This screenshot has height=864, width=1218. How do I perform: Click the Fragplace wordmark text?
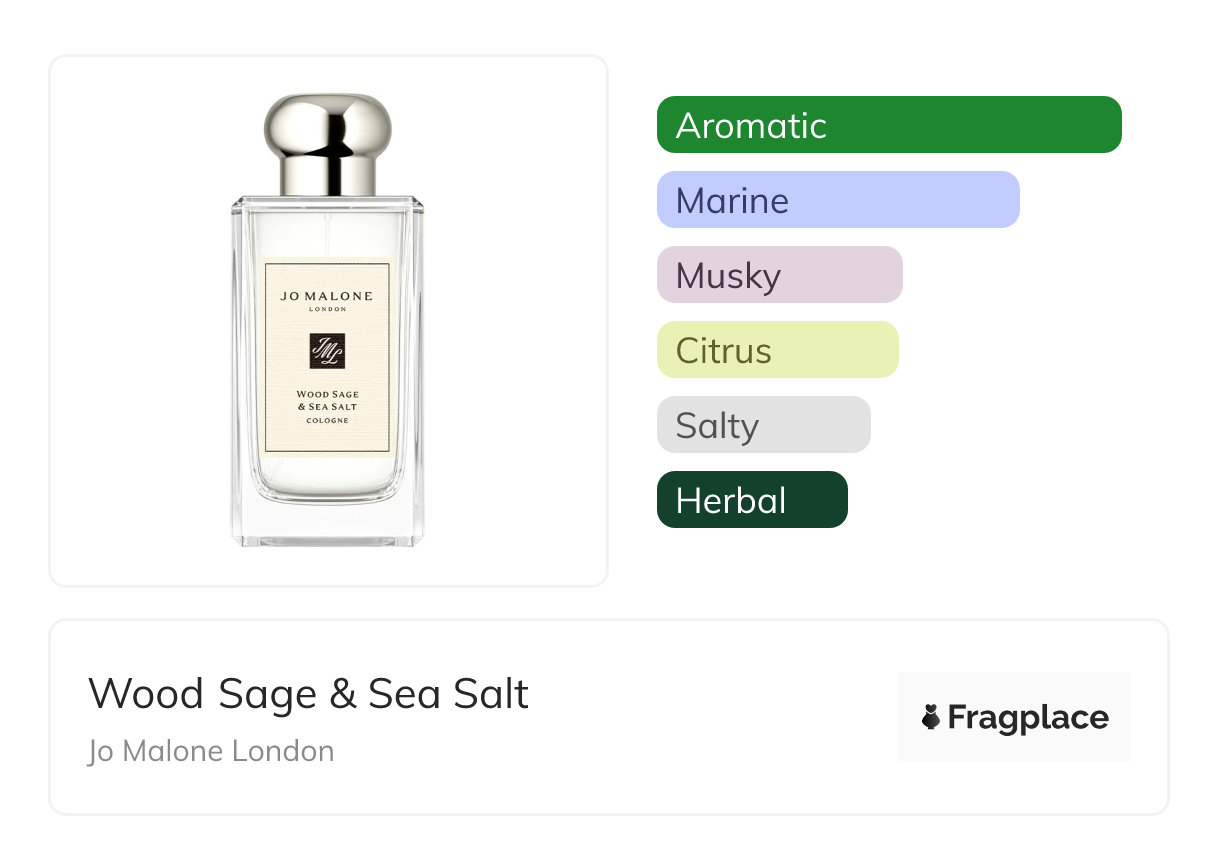(1027, 717)
